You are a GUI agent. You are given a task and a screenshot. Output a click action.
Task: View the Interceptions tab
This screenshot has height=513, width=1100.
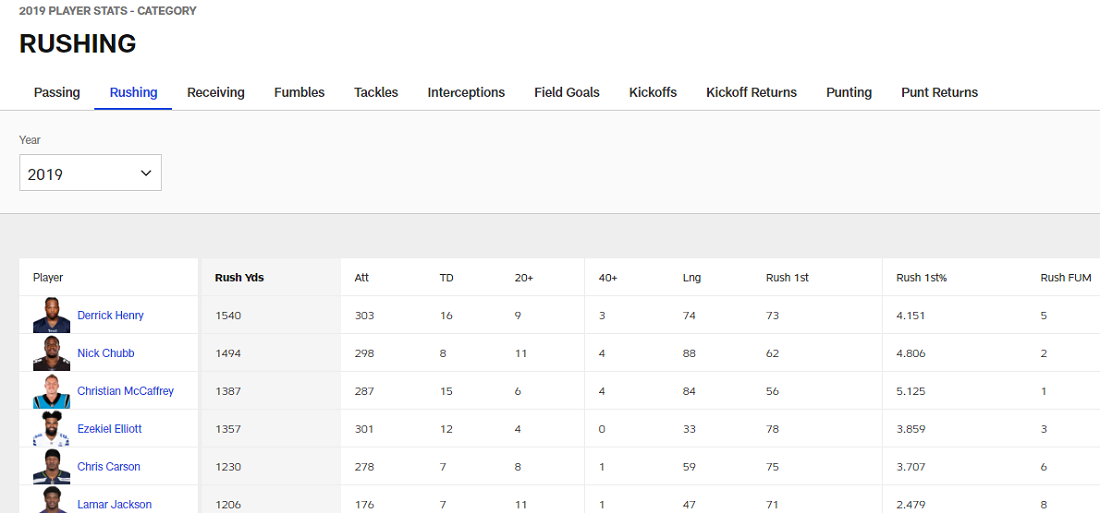[466, 92]
